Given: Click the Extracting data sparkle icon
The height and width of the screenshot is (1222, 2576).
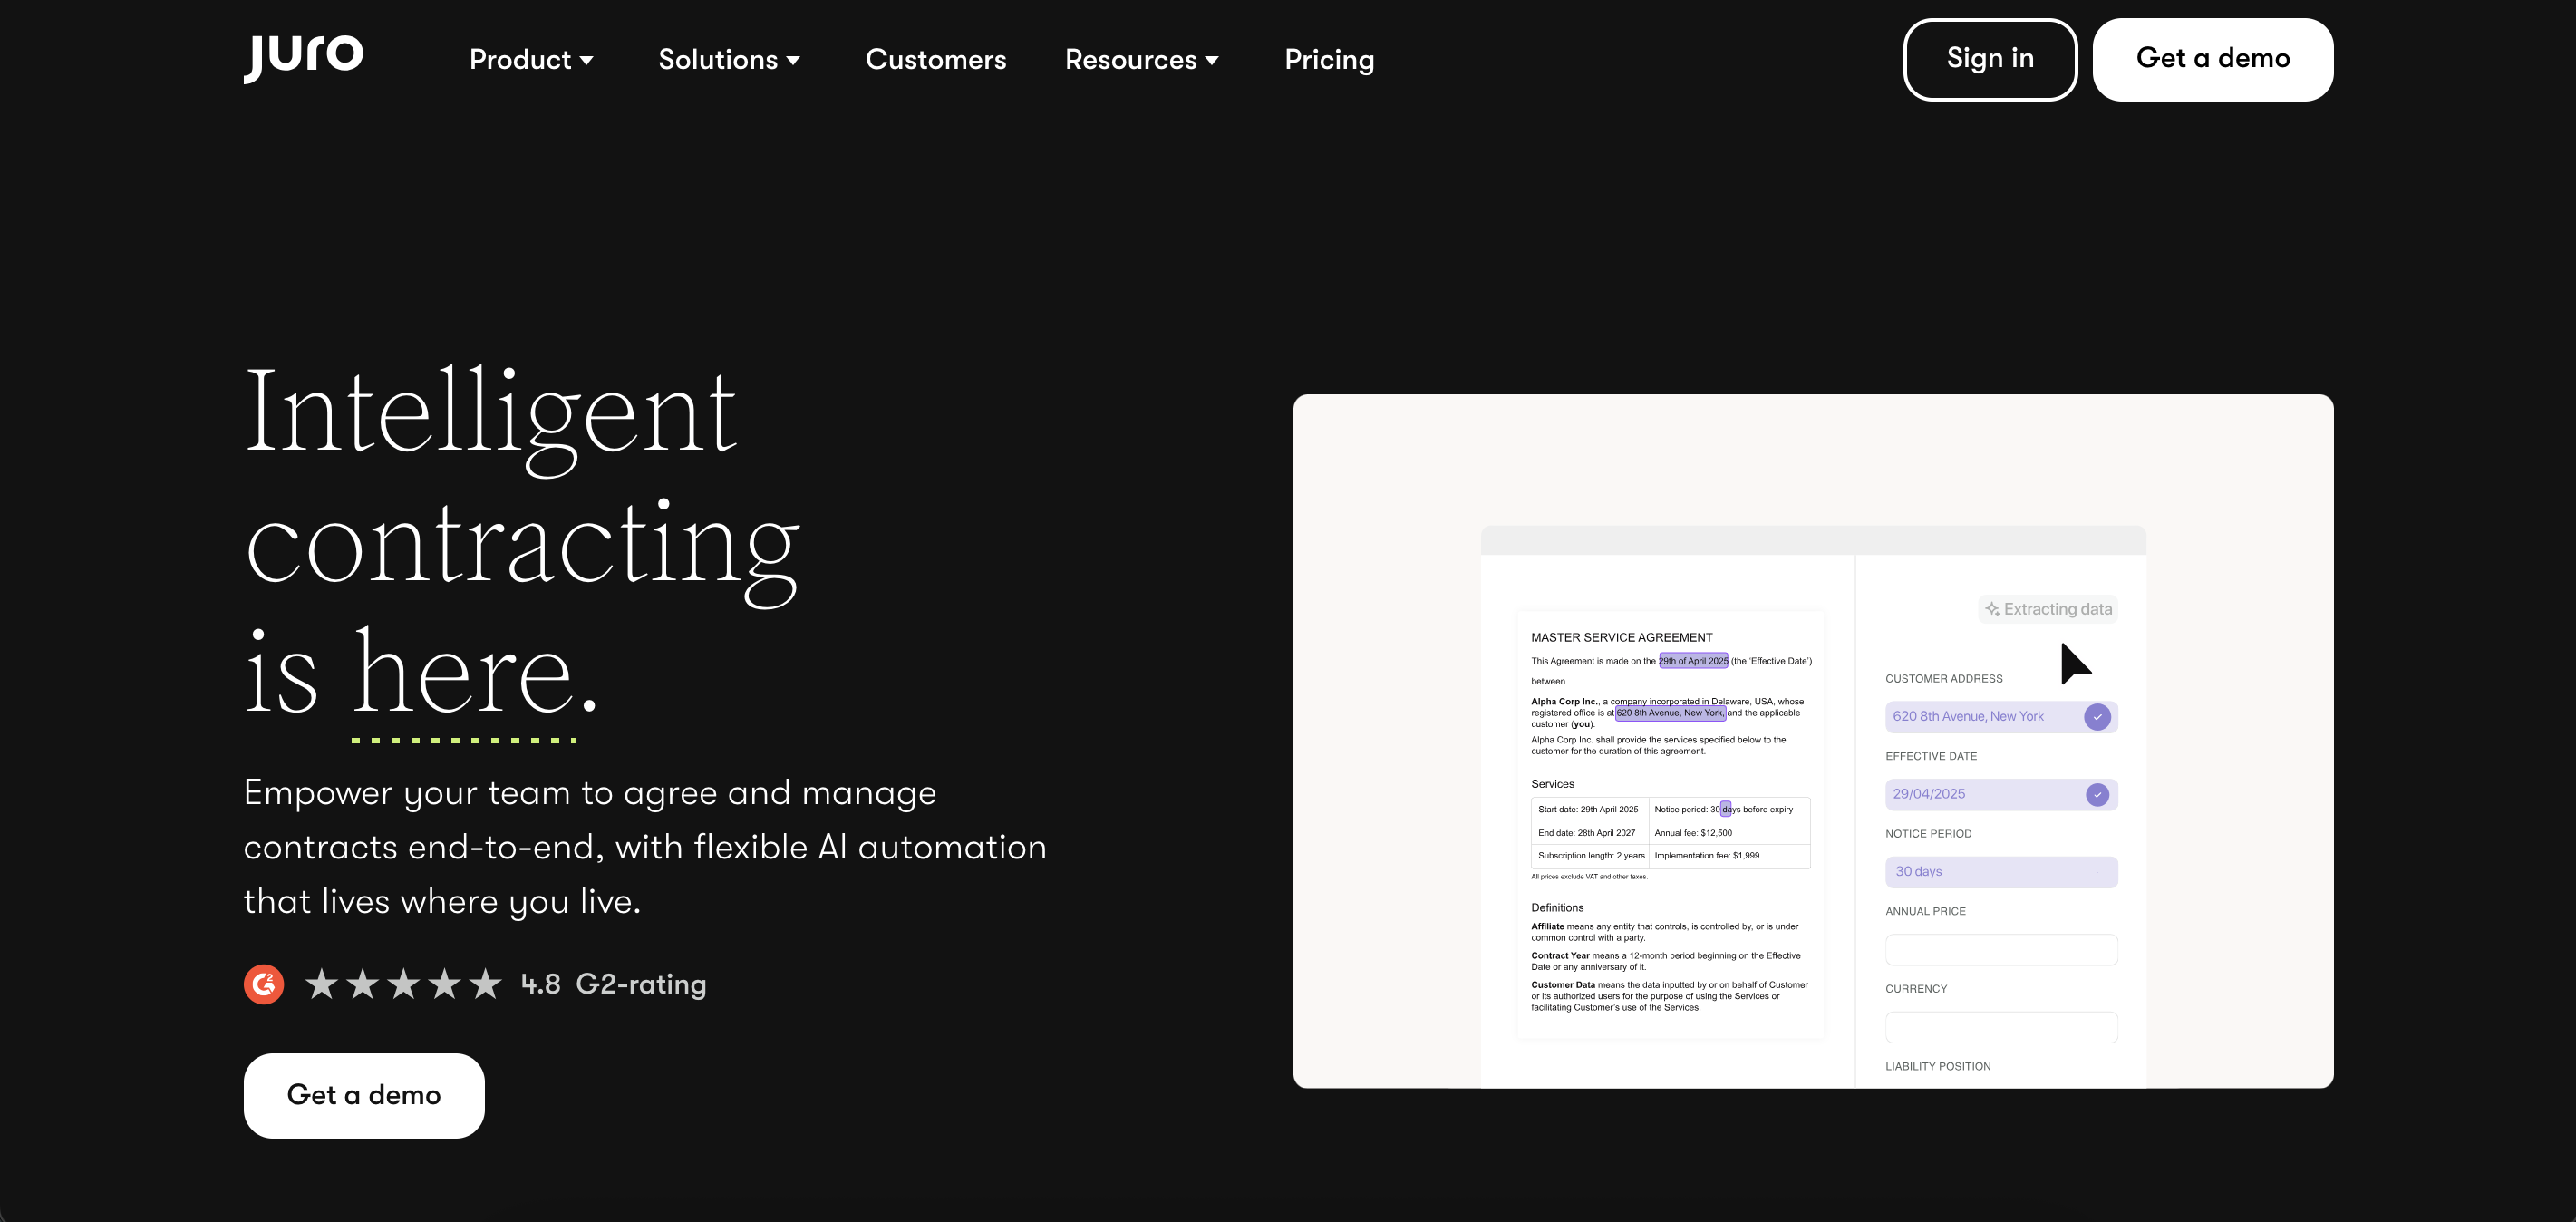Looking at the screenshot, I should click(x=1992, y=609).
